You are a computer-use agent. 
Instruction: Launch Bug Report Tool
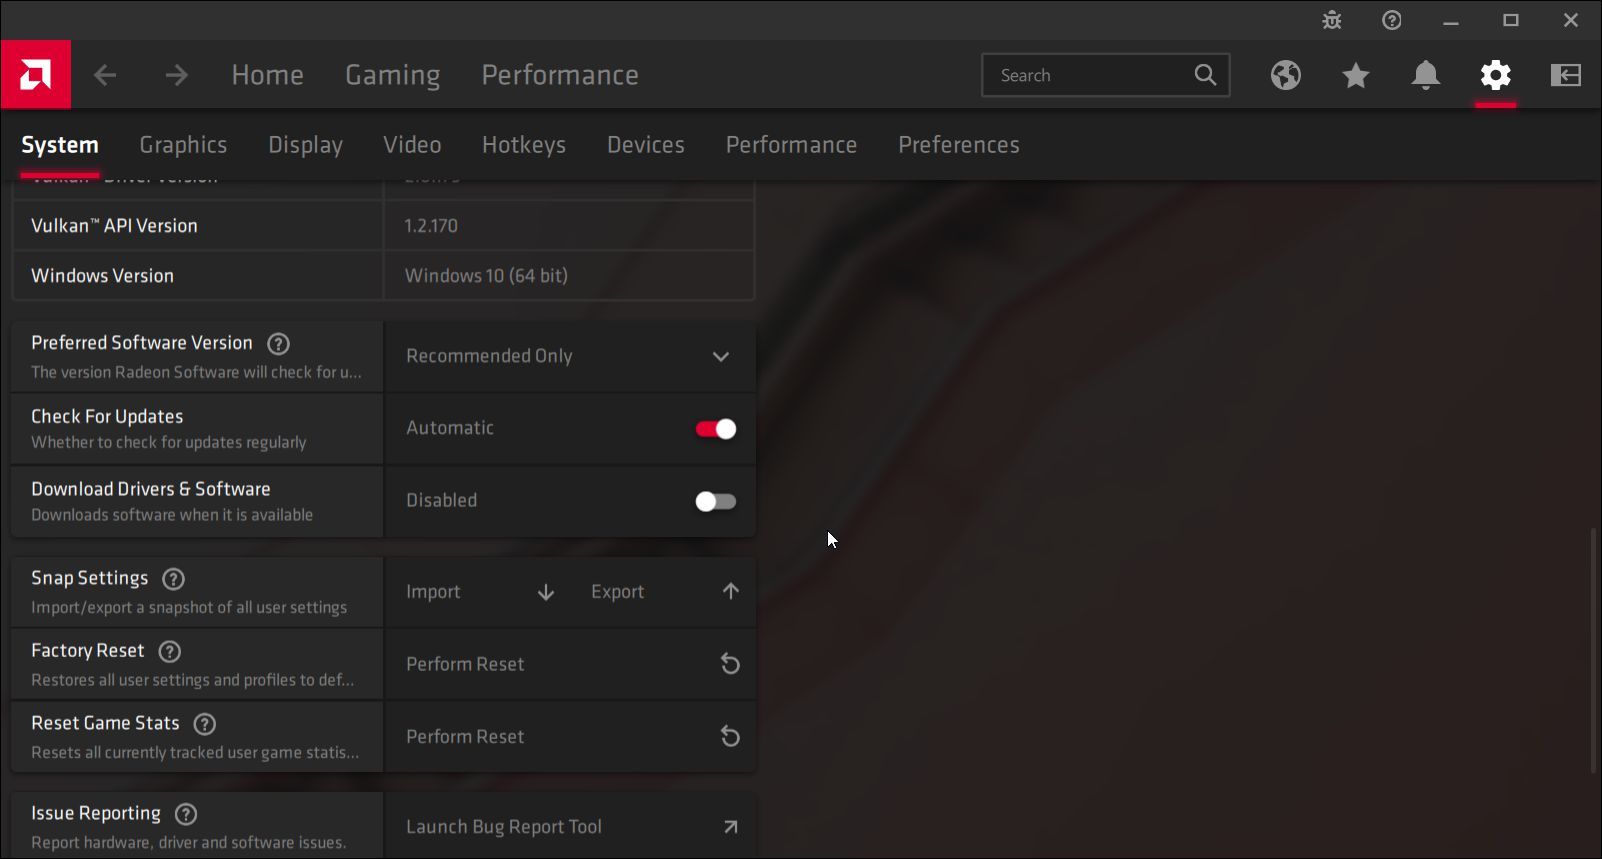pos(570,827)
